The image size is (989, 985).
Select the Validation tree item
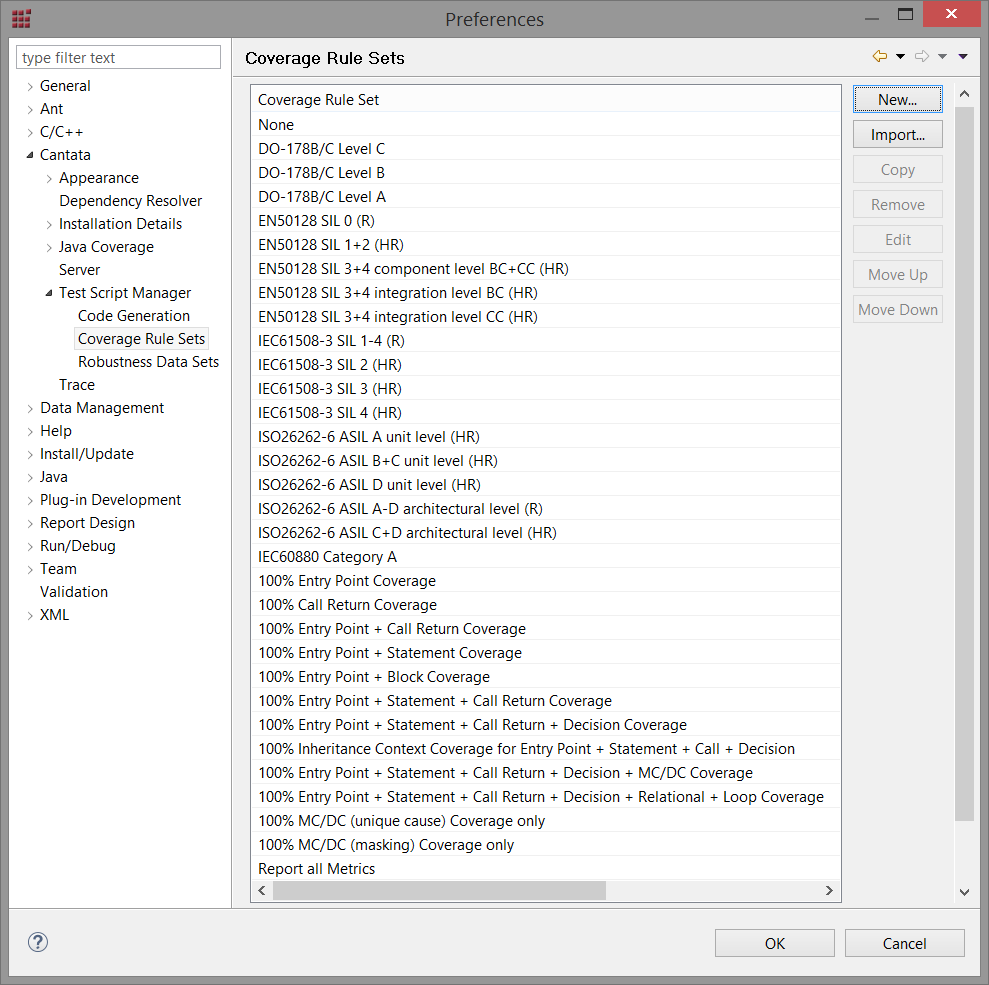(x=74, y=592)
